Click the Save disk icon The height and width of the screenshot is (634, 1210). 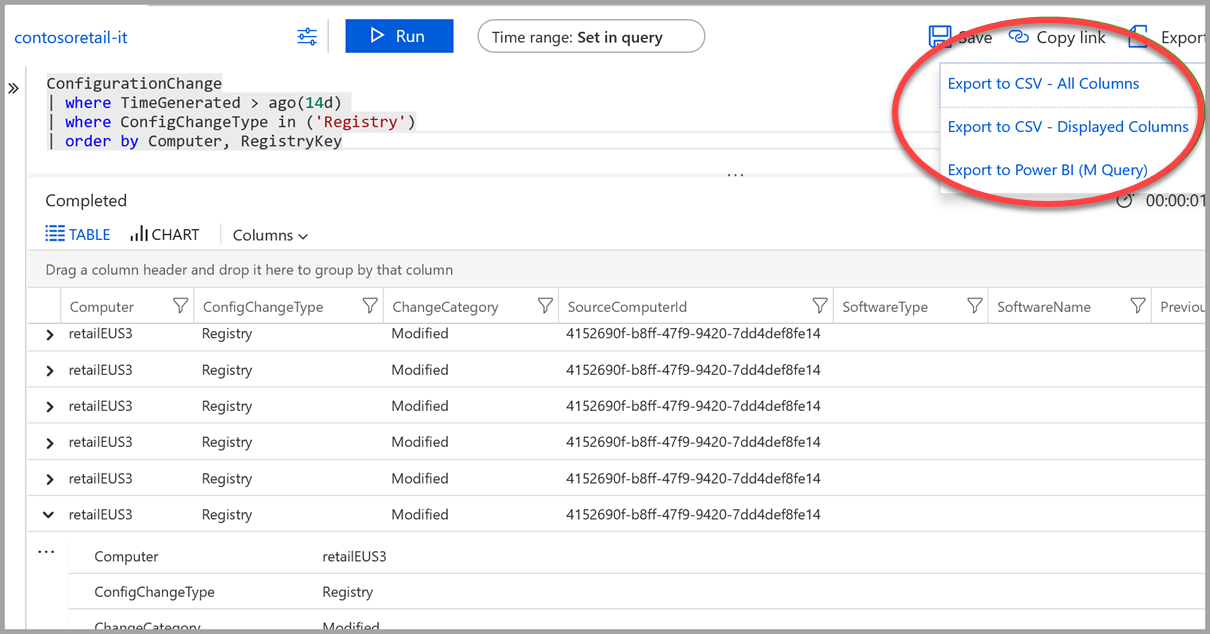[939, 37]
